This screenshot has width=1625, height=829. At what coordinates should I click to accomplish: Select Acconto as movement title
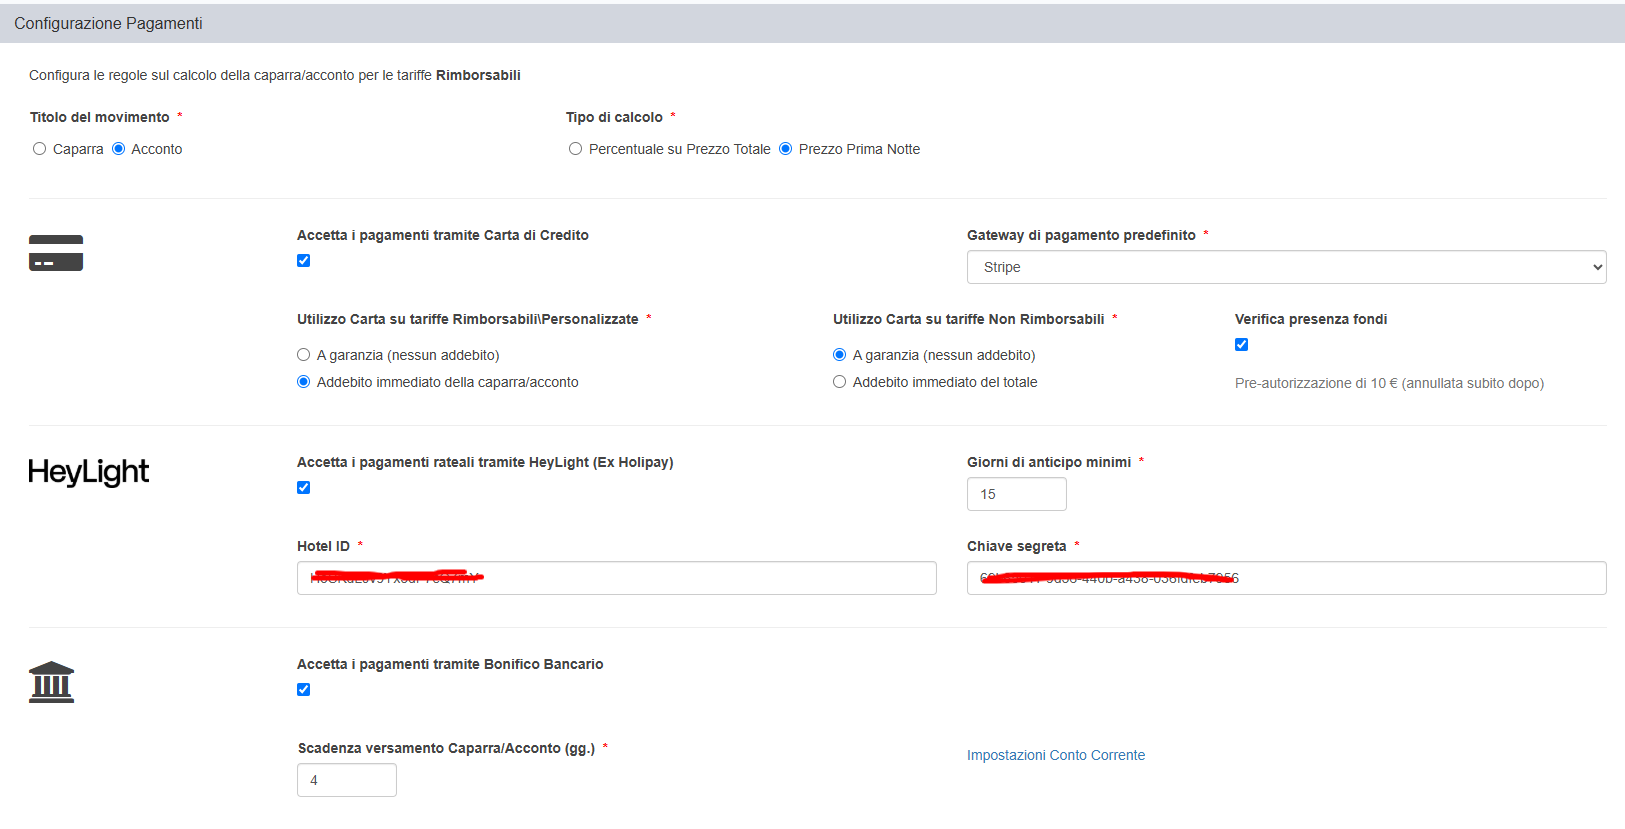[119, 149]
